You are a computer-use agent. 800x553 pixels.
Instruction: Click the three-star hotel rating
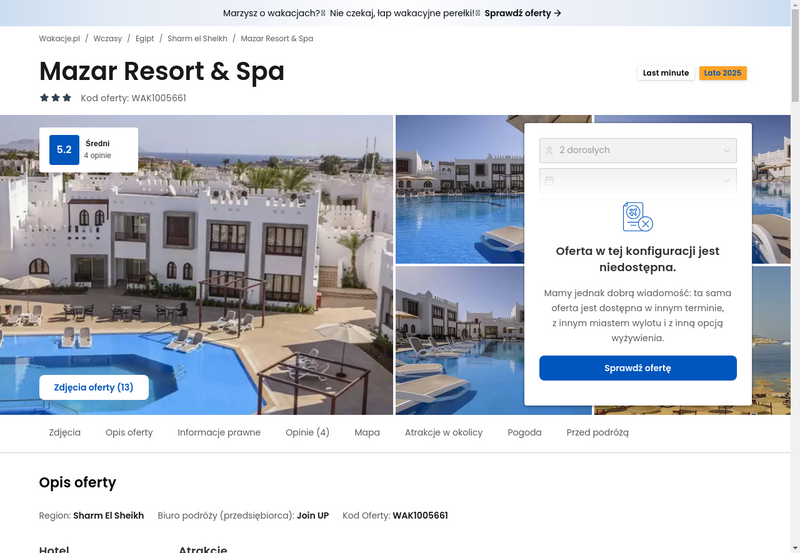point(56,98)
